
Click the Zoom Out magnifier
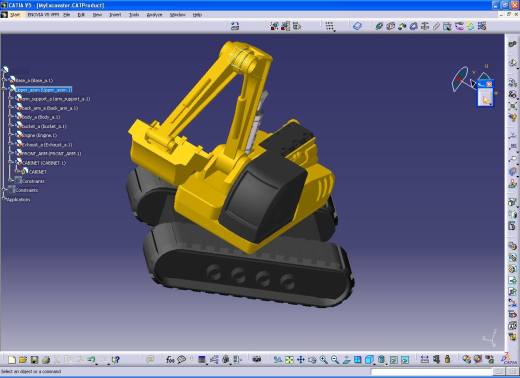335,360
